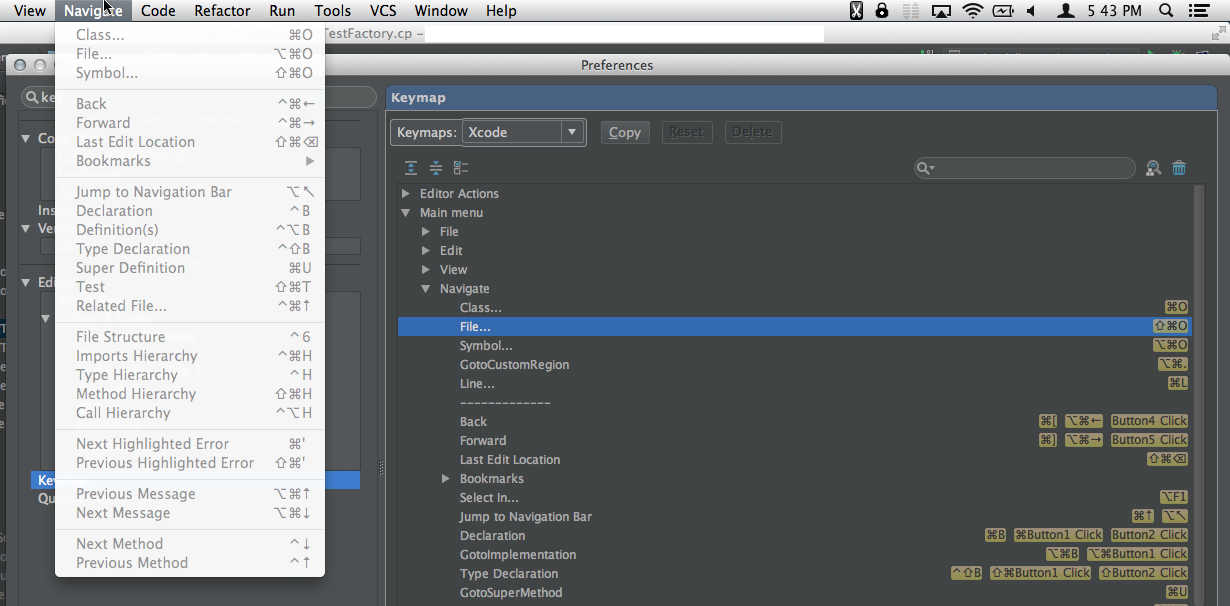Viewport: 1230px width, 606px height.
Task: Click magnifier icon inside keymap search field
Action: coord(924,169)
